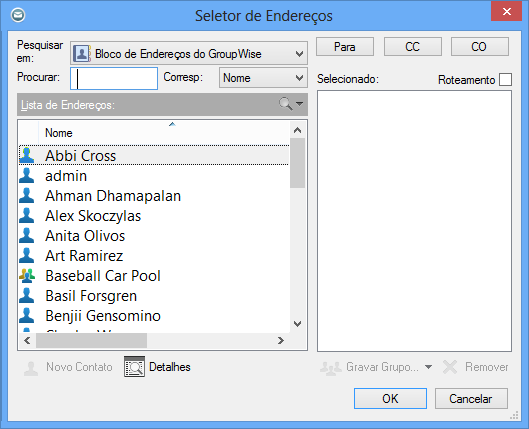Image resolution: width=529 pixels, height=429 pixels.
Task: Click the scroll left arrow of horizontal scrollbar
Action: (27, 341)
